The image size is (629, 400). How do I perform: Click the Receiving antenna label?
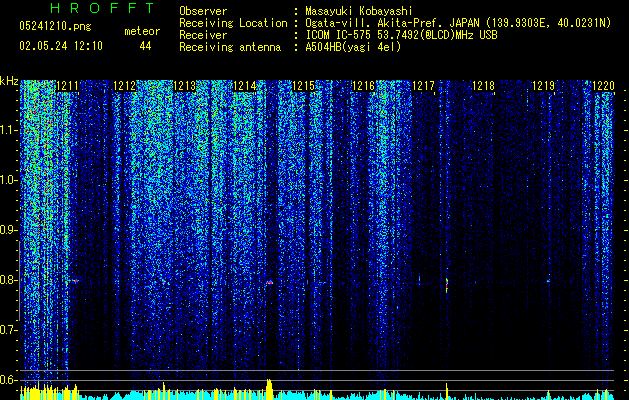click(230, 47)
